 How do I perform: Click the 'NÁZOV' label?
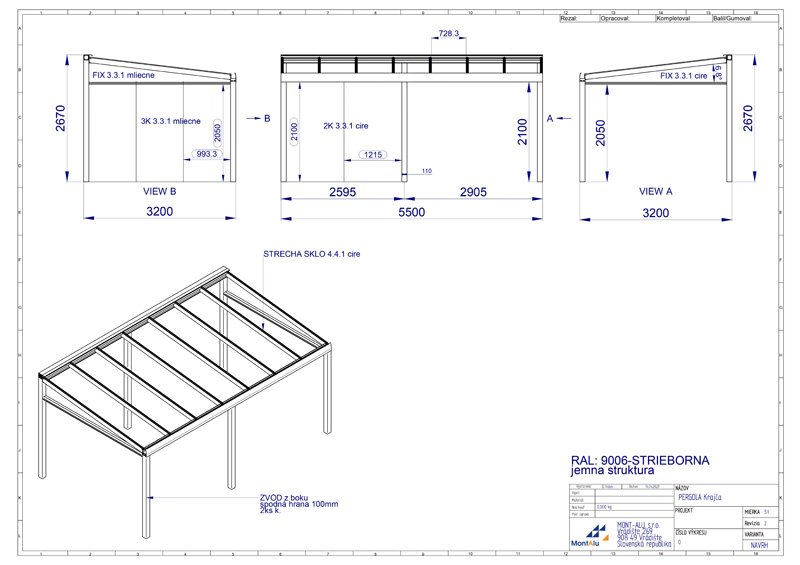[x=682, y=488]
